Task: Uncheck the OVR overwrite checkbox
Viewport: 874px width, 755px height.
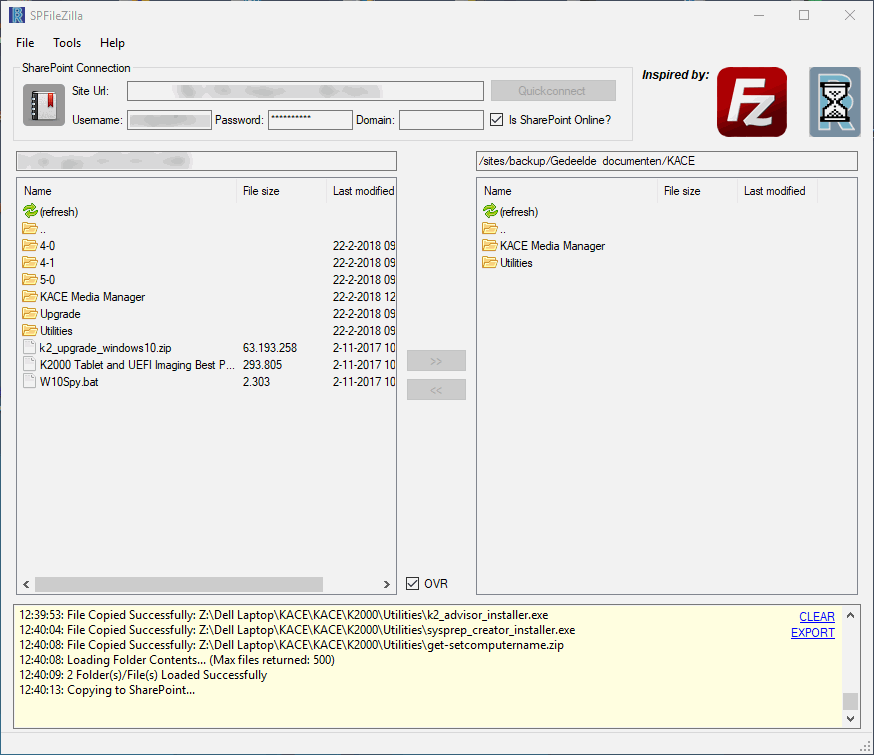Action: [414, 583]
